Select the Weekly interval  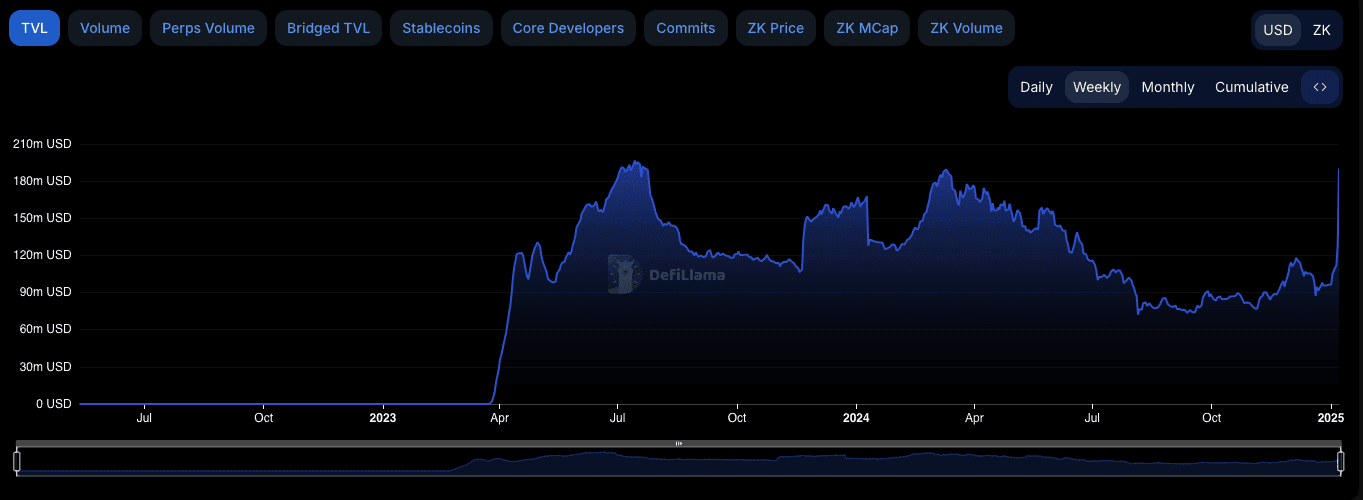pos(1097,87)
